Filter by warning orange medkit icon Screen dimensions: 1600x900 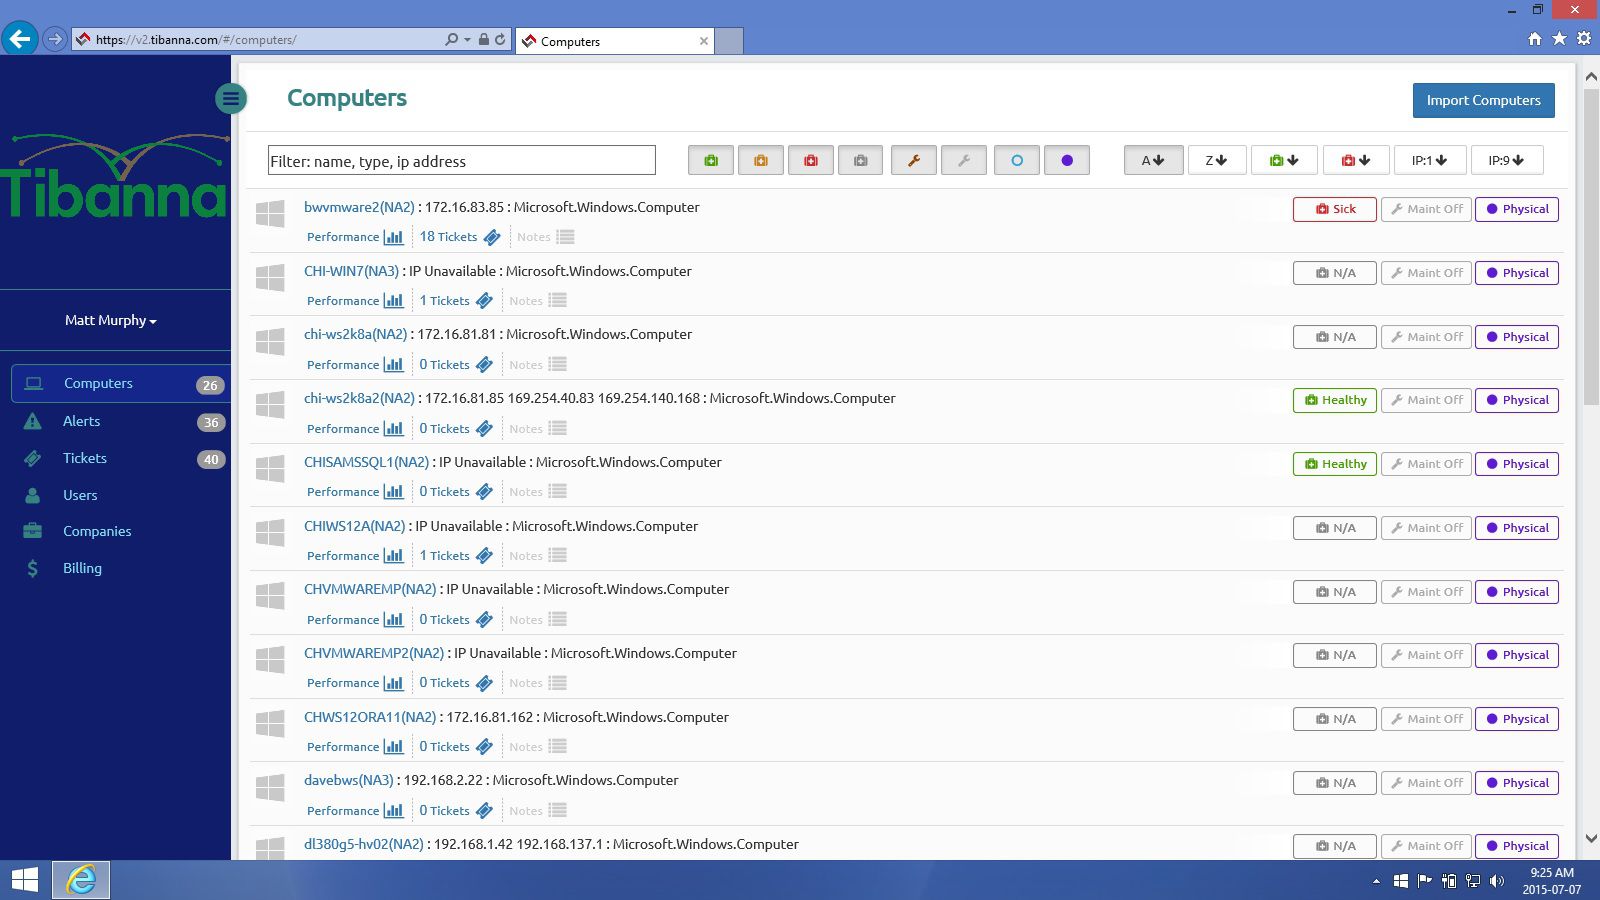[761, 160]
